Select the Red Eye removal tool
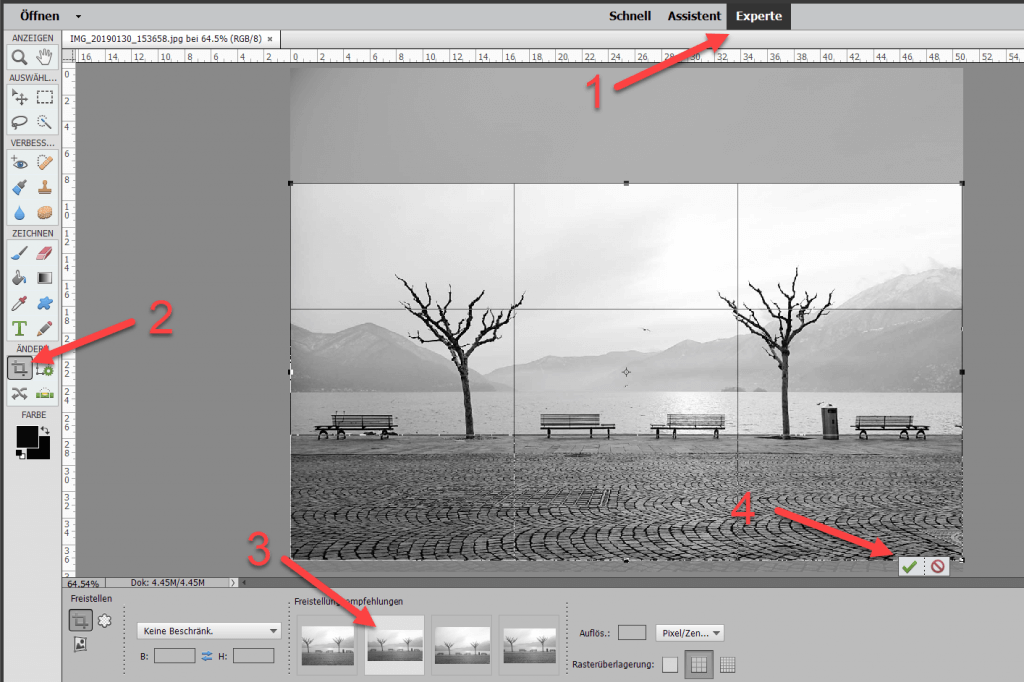Viewport: 1024px width, 682px height. pos(20,163)
